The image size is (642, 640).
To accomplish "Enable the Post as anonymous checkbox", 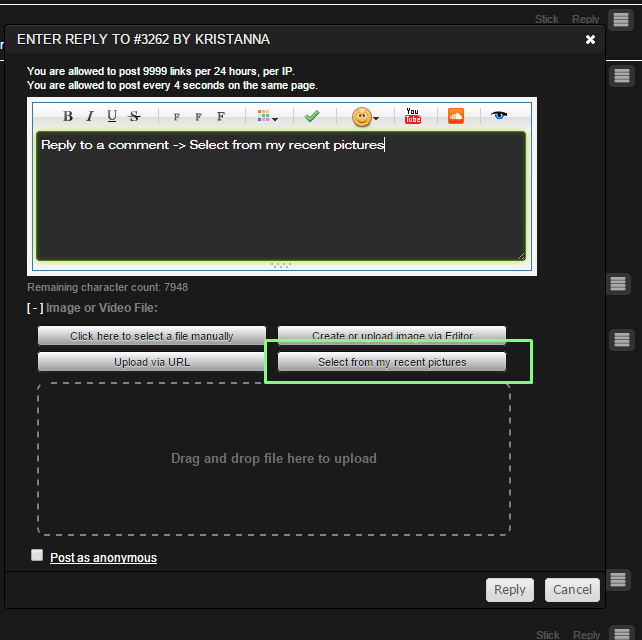I will pyautogui.click(x=37, y=555).
